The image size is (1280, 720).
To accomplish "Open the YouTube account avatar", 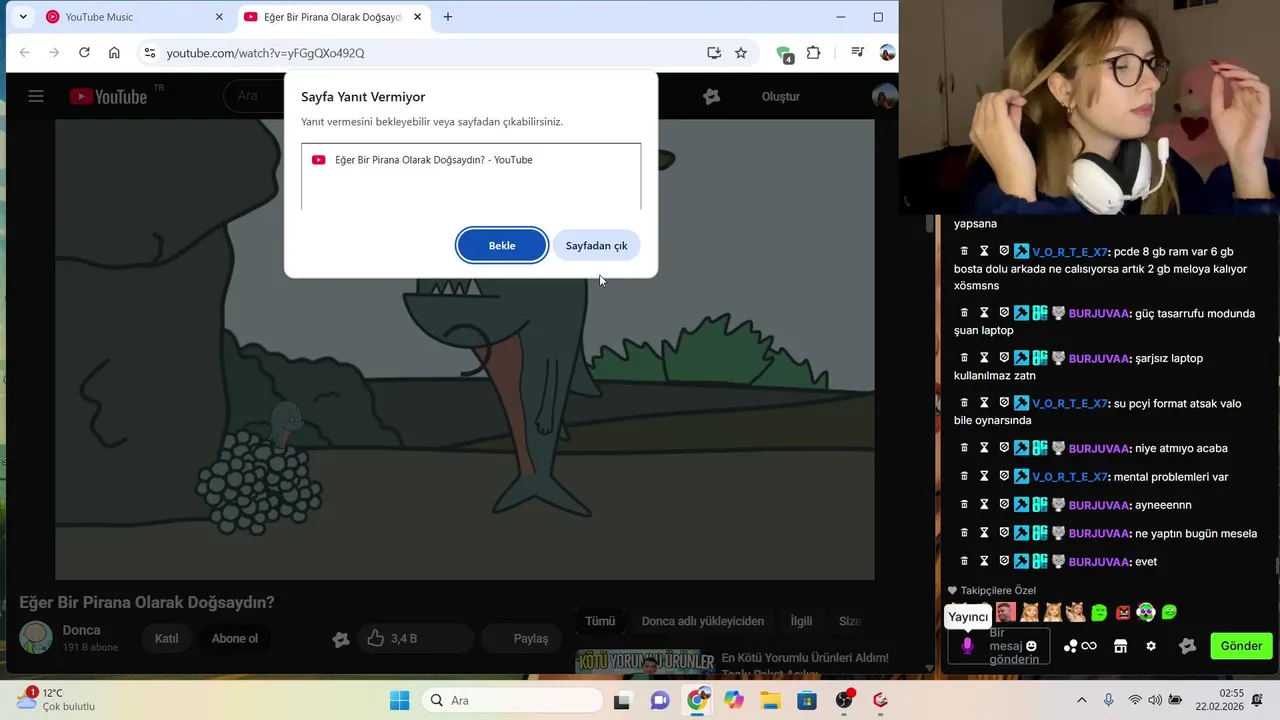I will click(884, 96).
